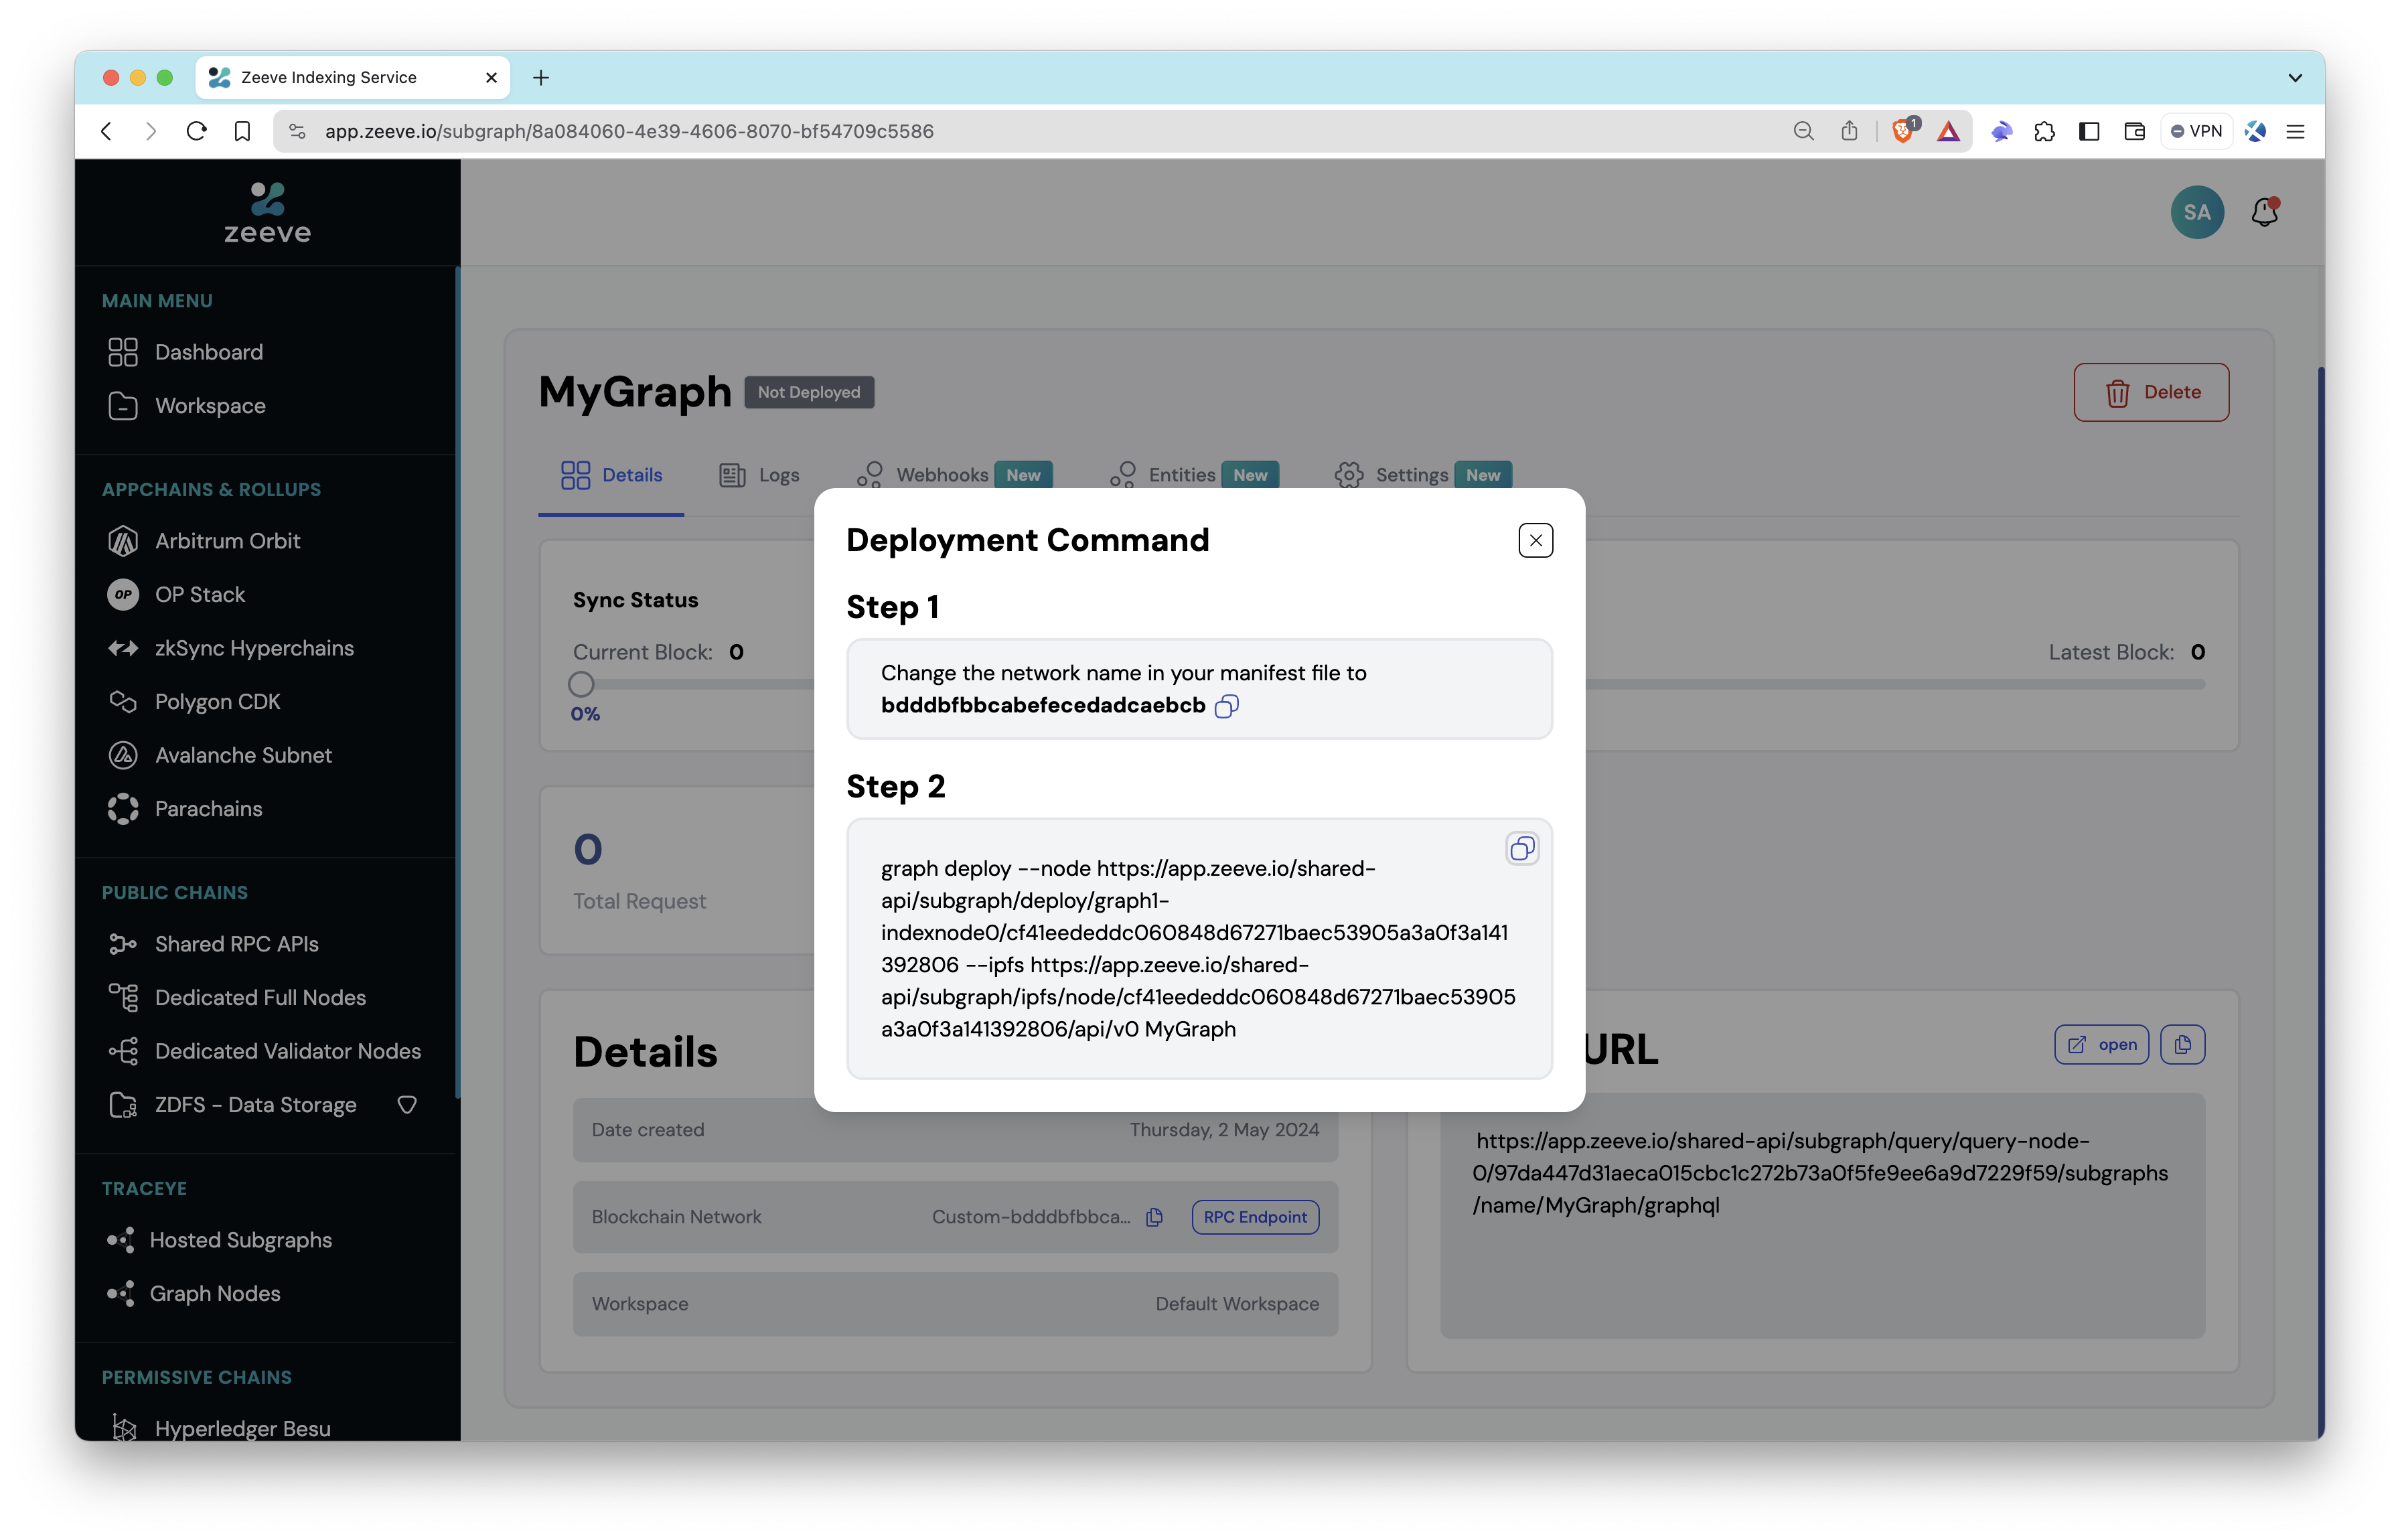Click shield icon next to ZDFS
Viewport: 2400px width, 1540px height.
click(406, 1105)
